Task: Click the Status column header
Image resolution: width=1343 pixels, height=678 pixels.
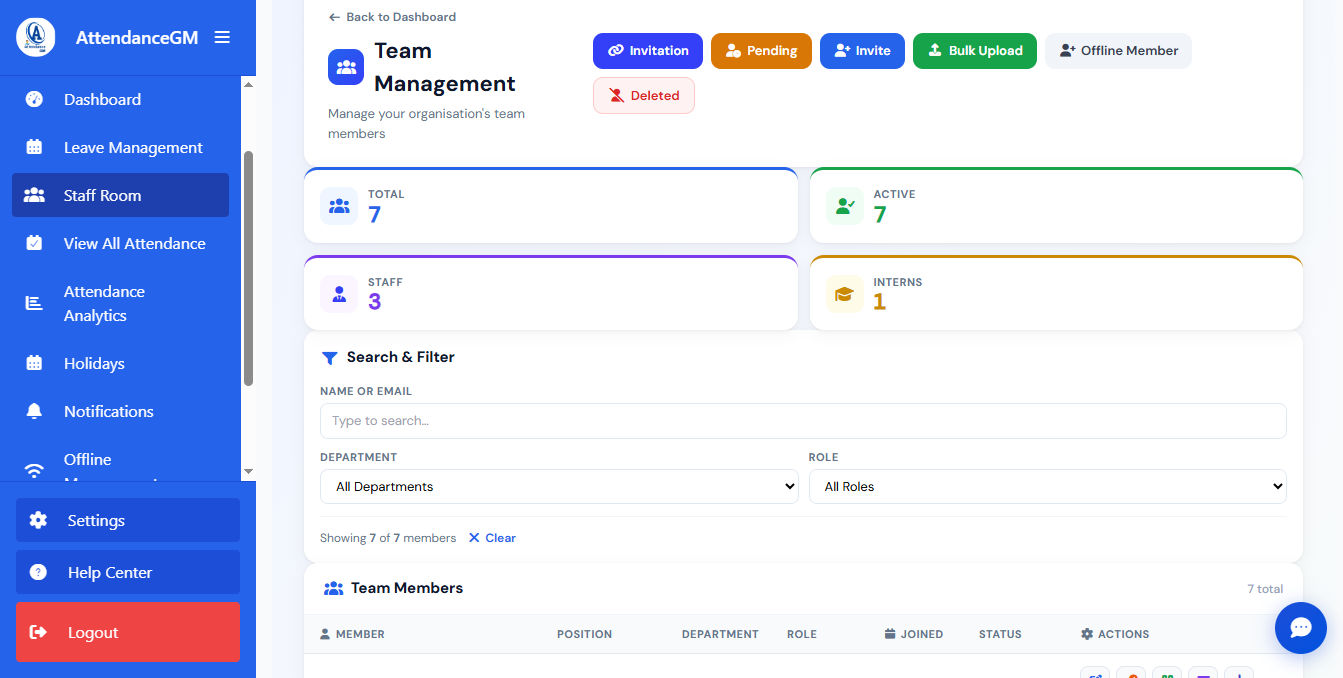Action: (1000, 634)
